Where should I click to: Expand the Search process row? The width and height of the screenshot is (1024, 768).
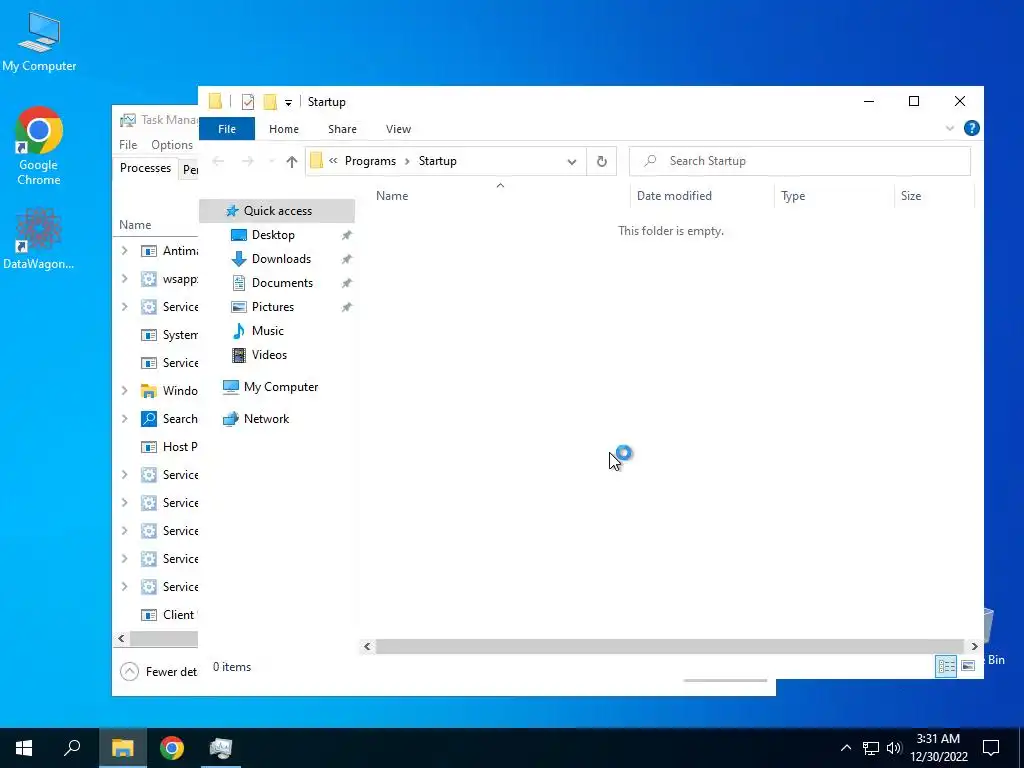point(125,419)
